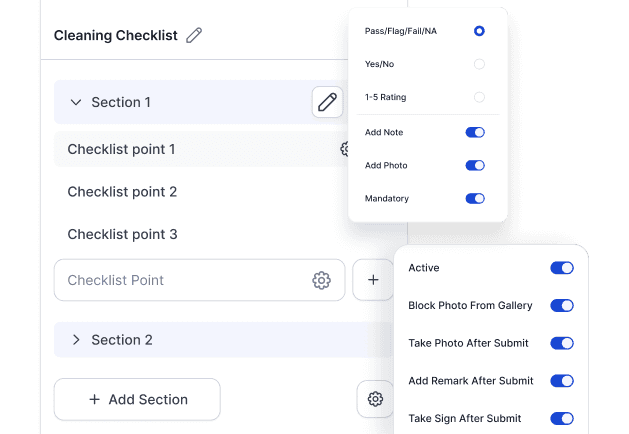Screen dimensions: 629x434
Task: Click the plus button to add checklist point
Action: point(373,281)
